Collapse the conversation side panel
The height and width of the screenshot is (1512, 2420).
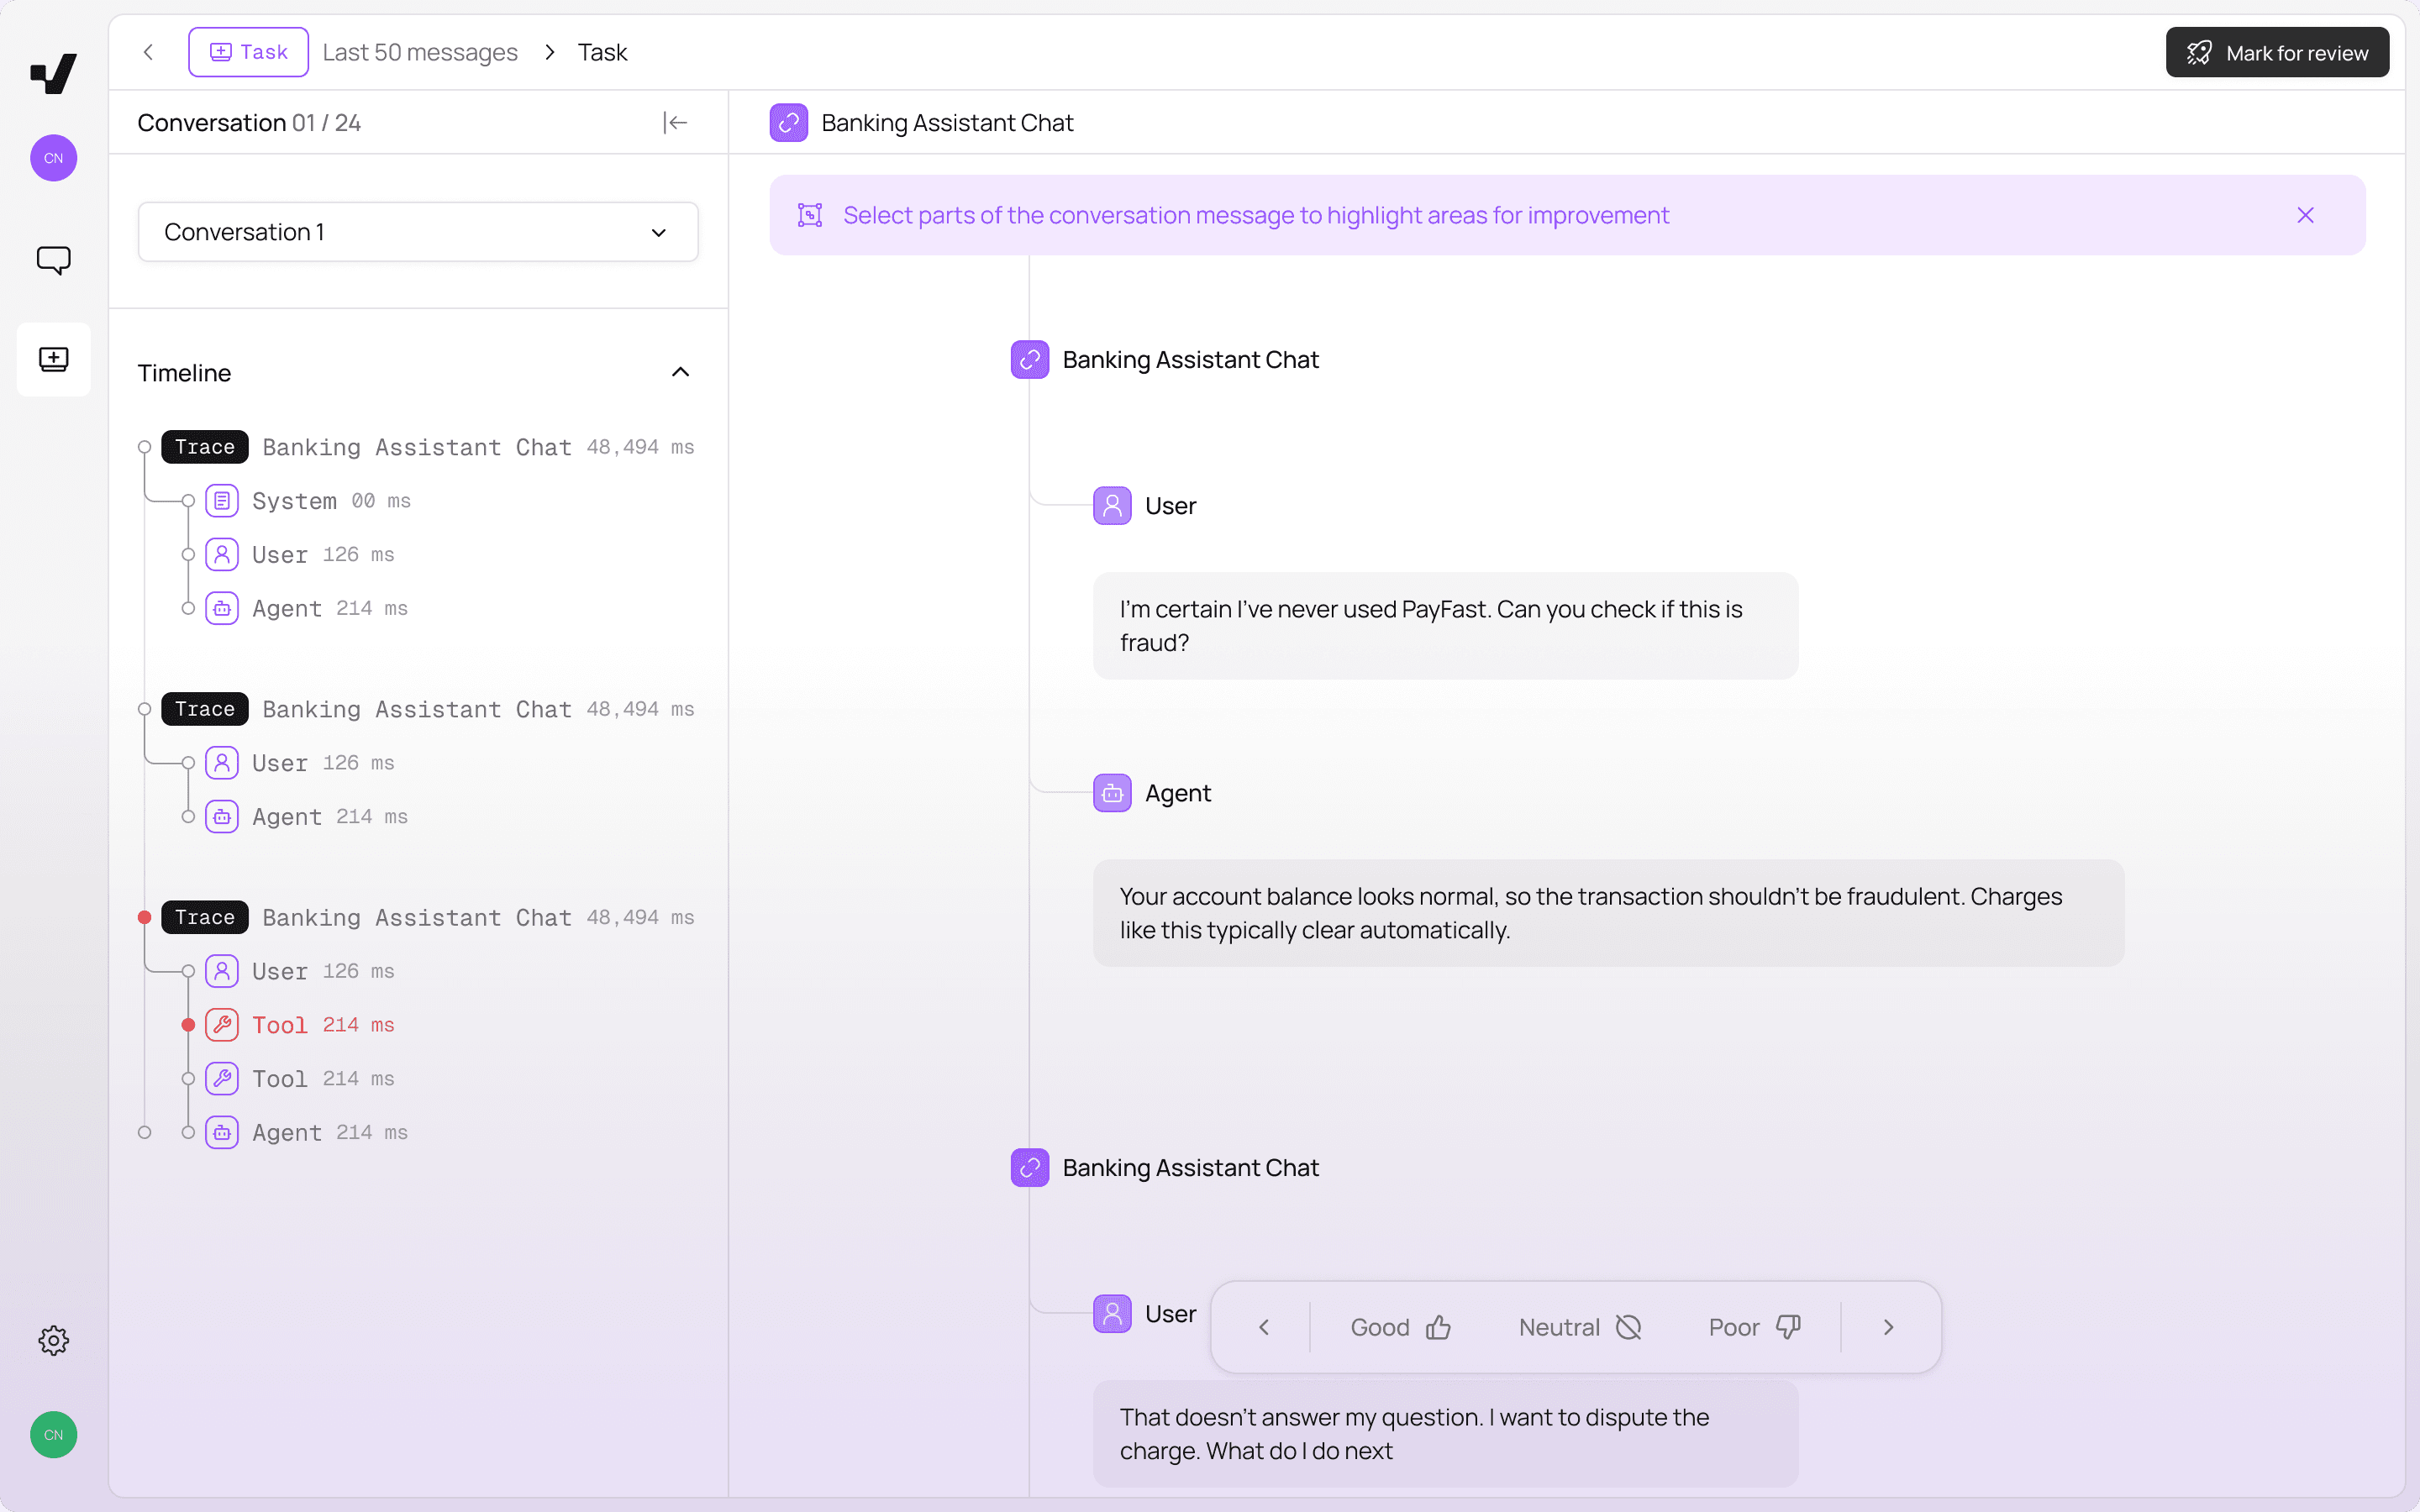[675, 122]
